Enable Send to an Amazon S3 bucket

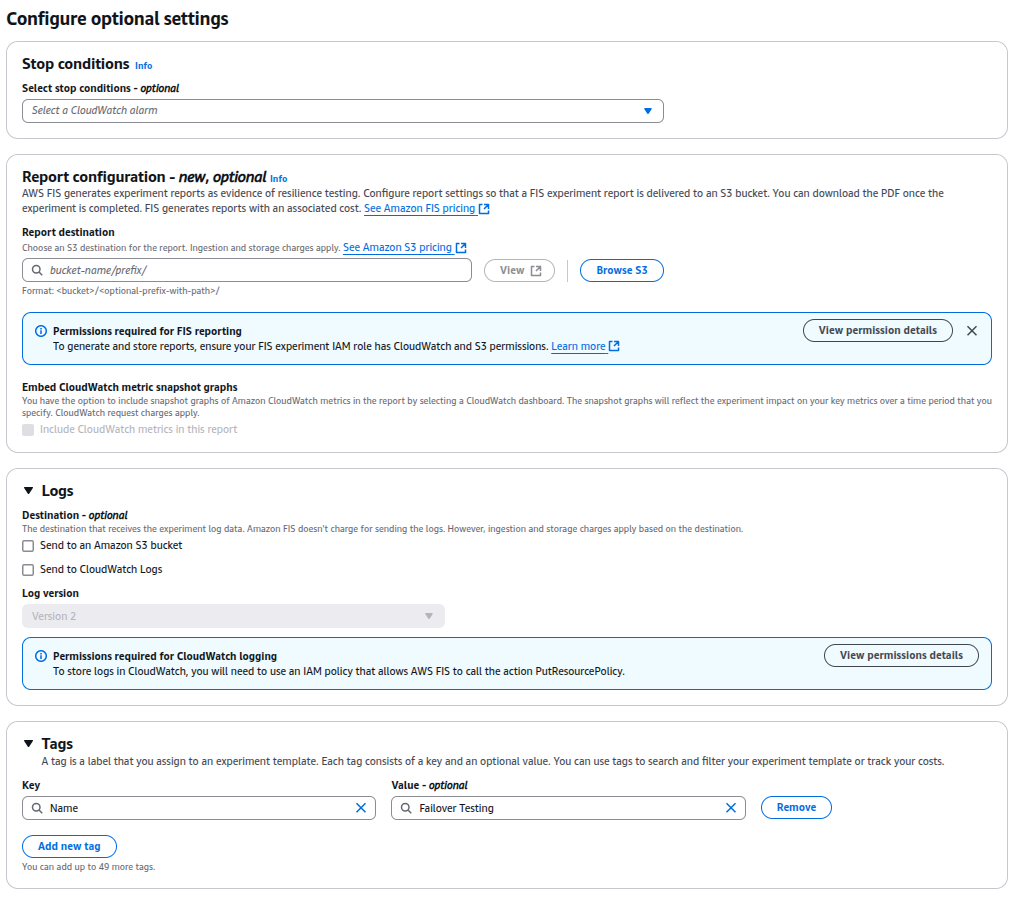coord(28,546)
